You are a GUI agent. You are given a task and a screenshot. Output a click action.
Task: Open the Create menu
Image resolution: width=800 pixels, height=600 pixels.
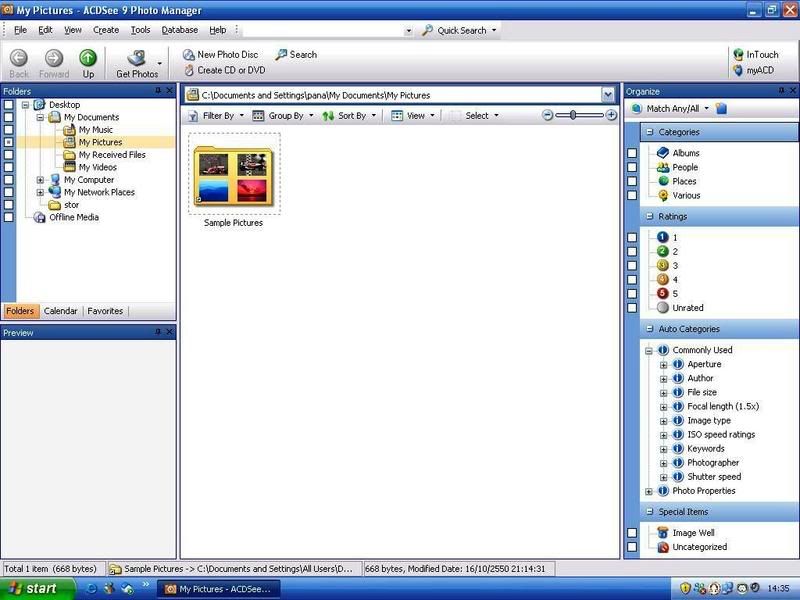click(106, 30)
